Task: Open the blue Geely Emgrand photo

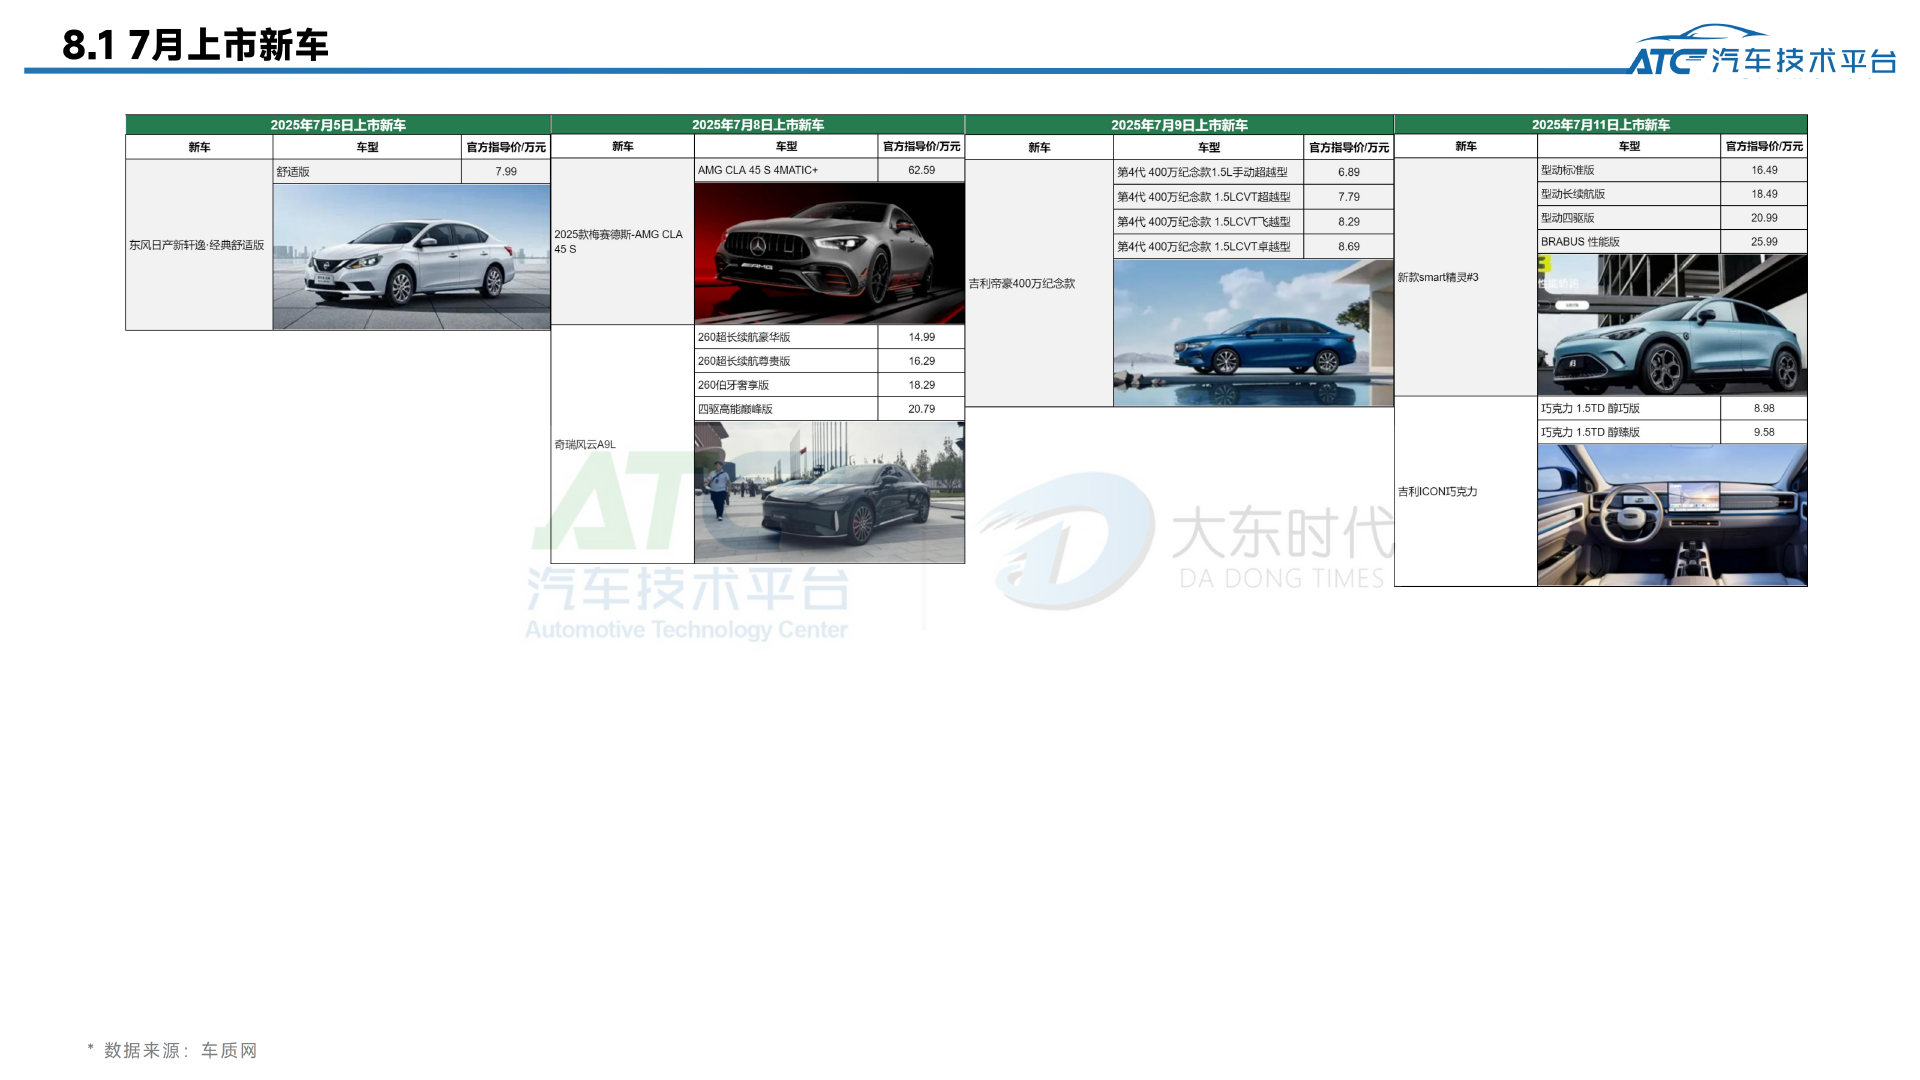Action: click(x=1253, y=333)
